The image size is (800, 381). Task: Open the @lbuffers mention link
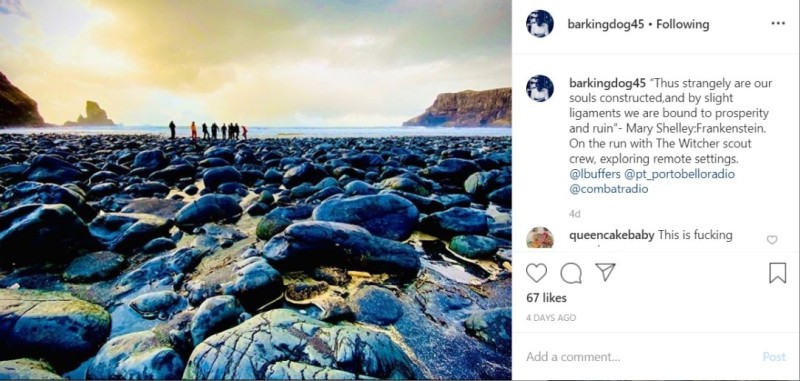coord(592,174)
